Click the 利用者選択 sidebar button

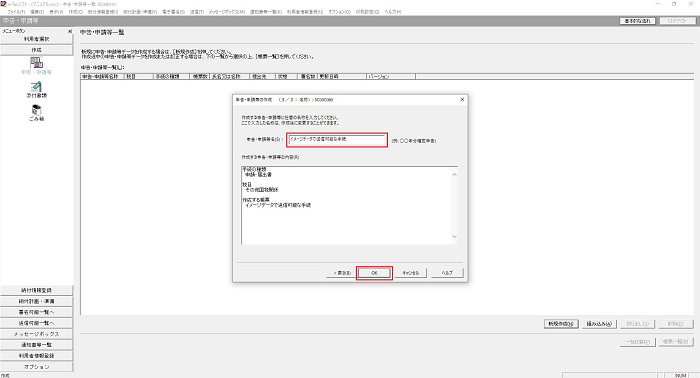coord(36,39)
